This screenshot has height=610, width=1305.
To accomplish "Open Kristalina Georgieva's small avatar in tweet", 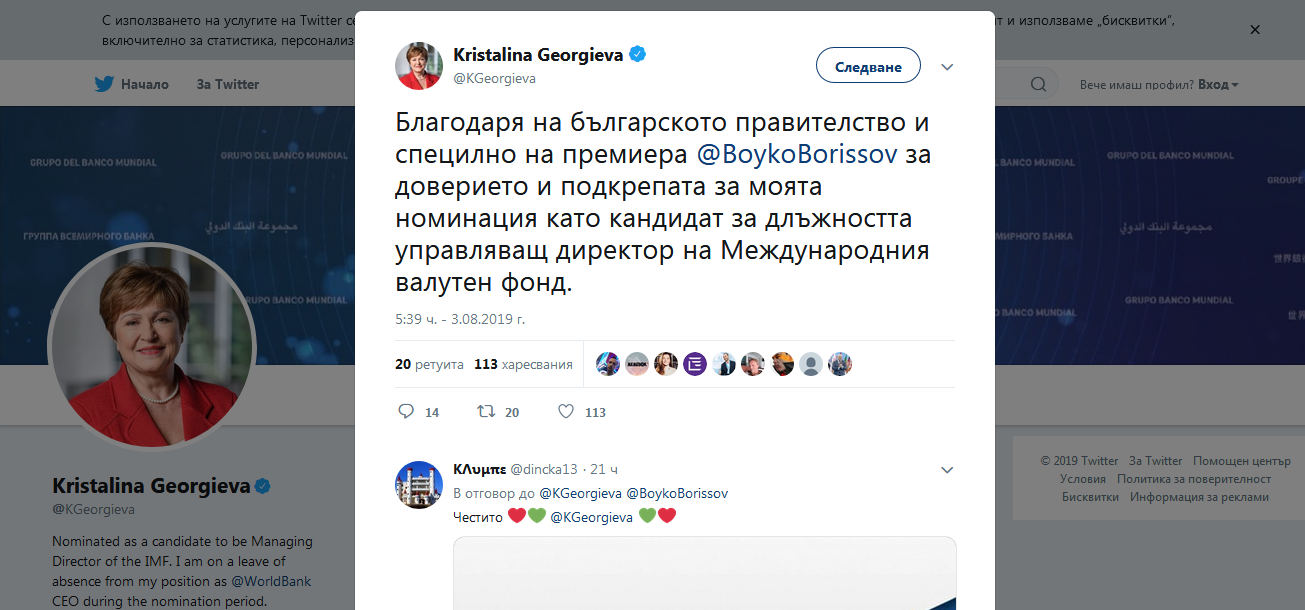I will [x=420, y=66].
